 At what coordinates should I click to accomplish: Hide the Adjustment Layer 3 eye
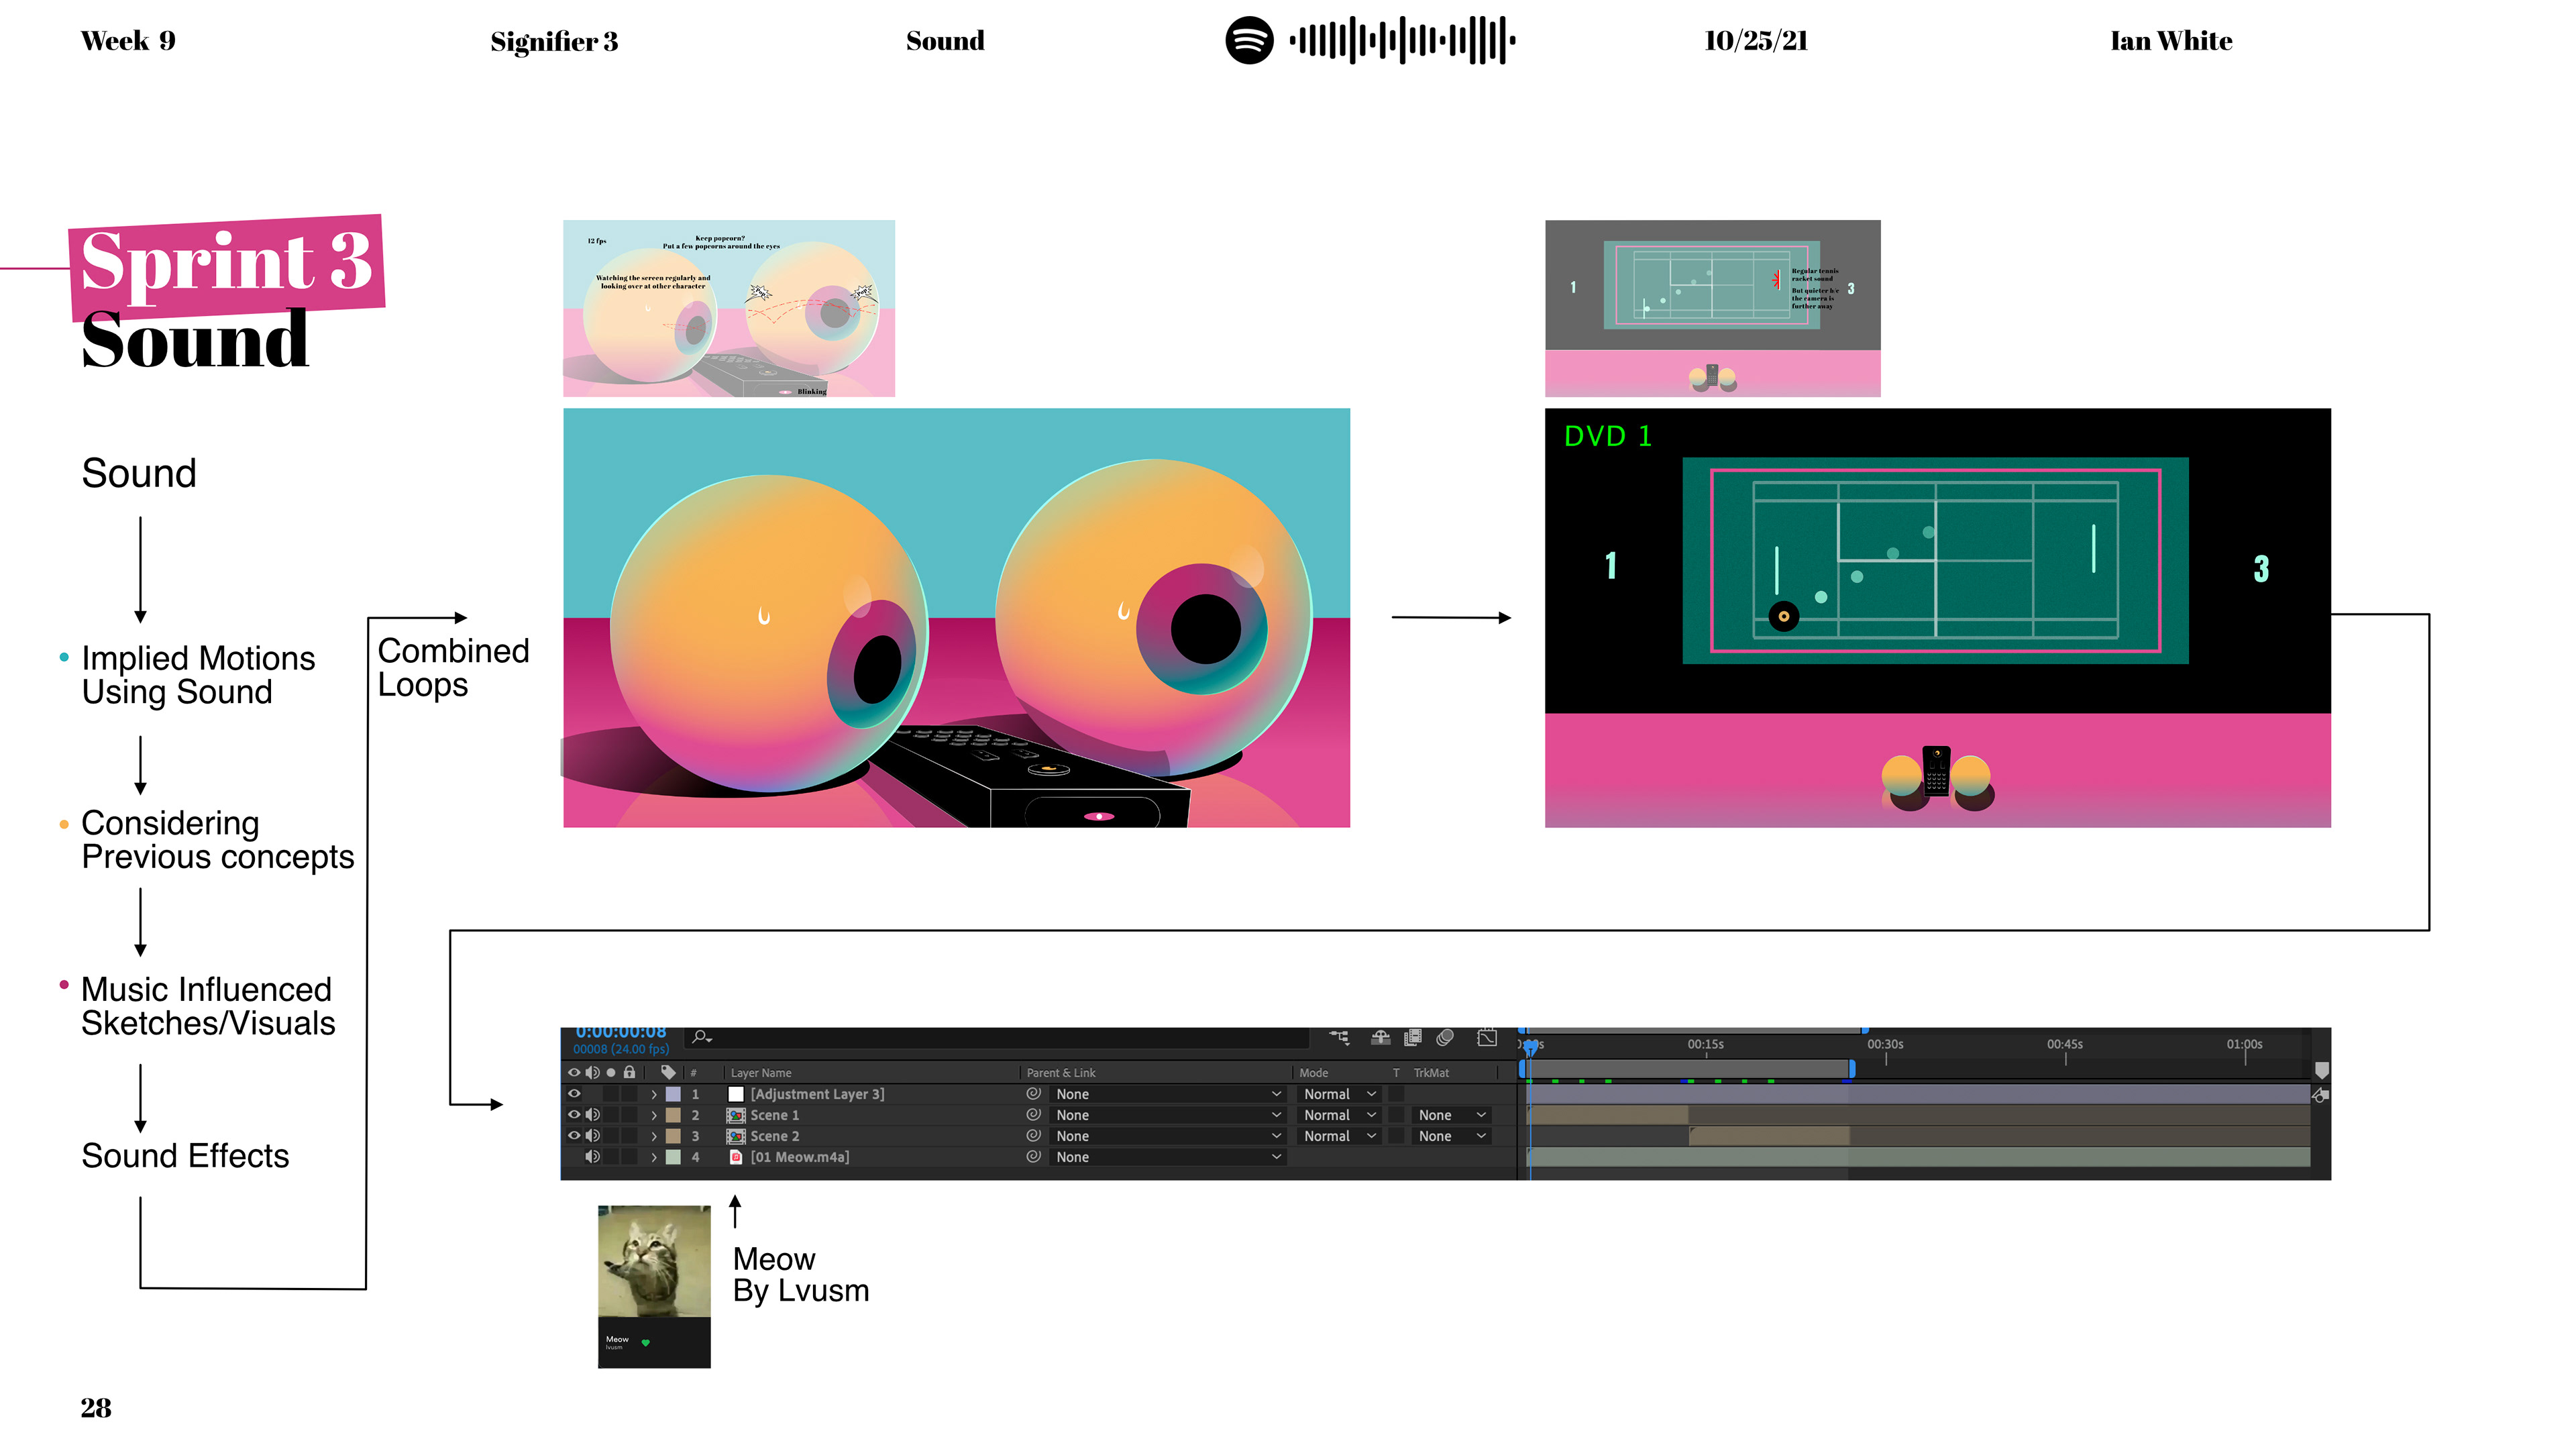point(574,1094)
